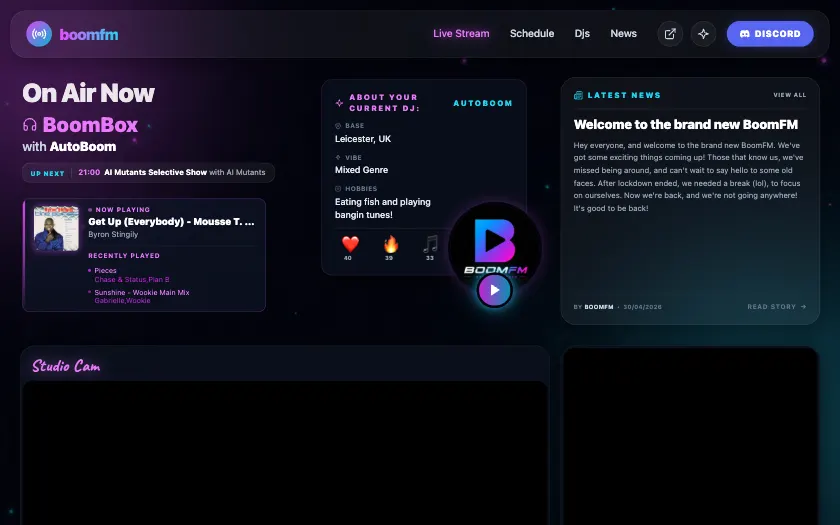This screenshot has width=840, height=525.
Task: Open the Welcome to the brand new BoomFM headline
Action: 686,124
